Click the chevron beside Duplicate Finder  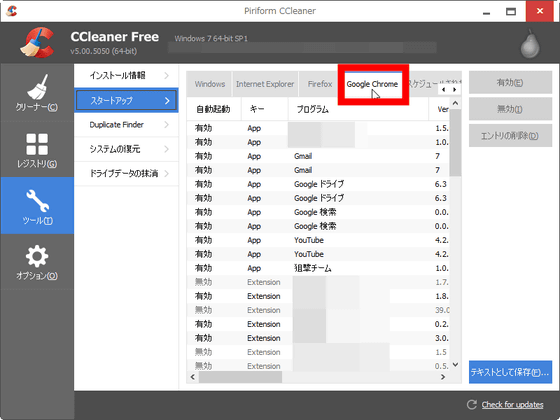pos(167,125)
